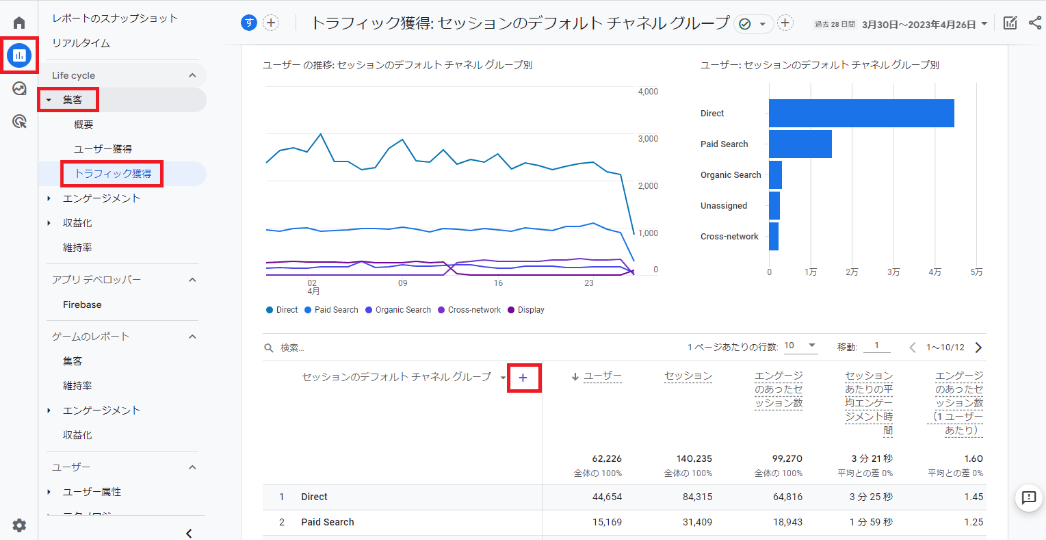1046x540 pixels.
Task: Toggle the Display series in the legend
Action: click(526, 310)
